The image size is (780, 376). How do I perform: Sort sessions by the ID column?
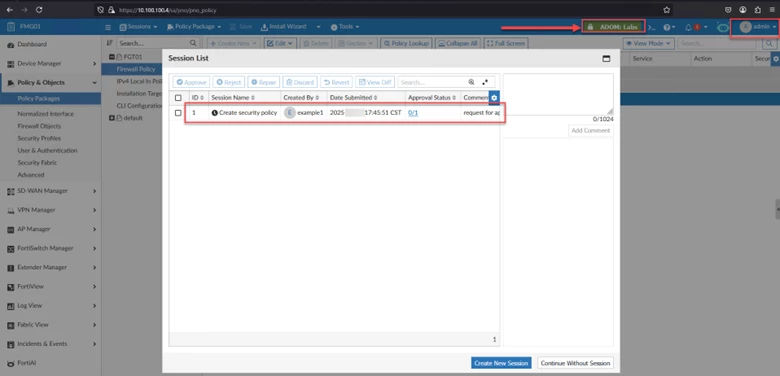(x=198, y=98)
